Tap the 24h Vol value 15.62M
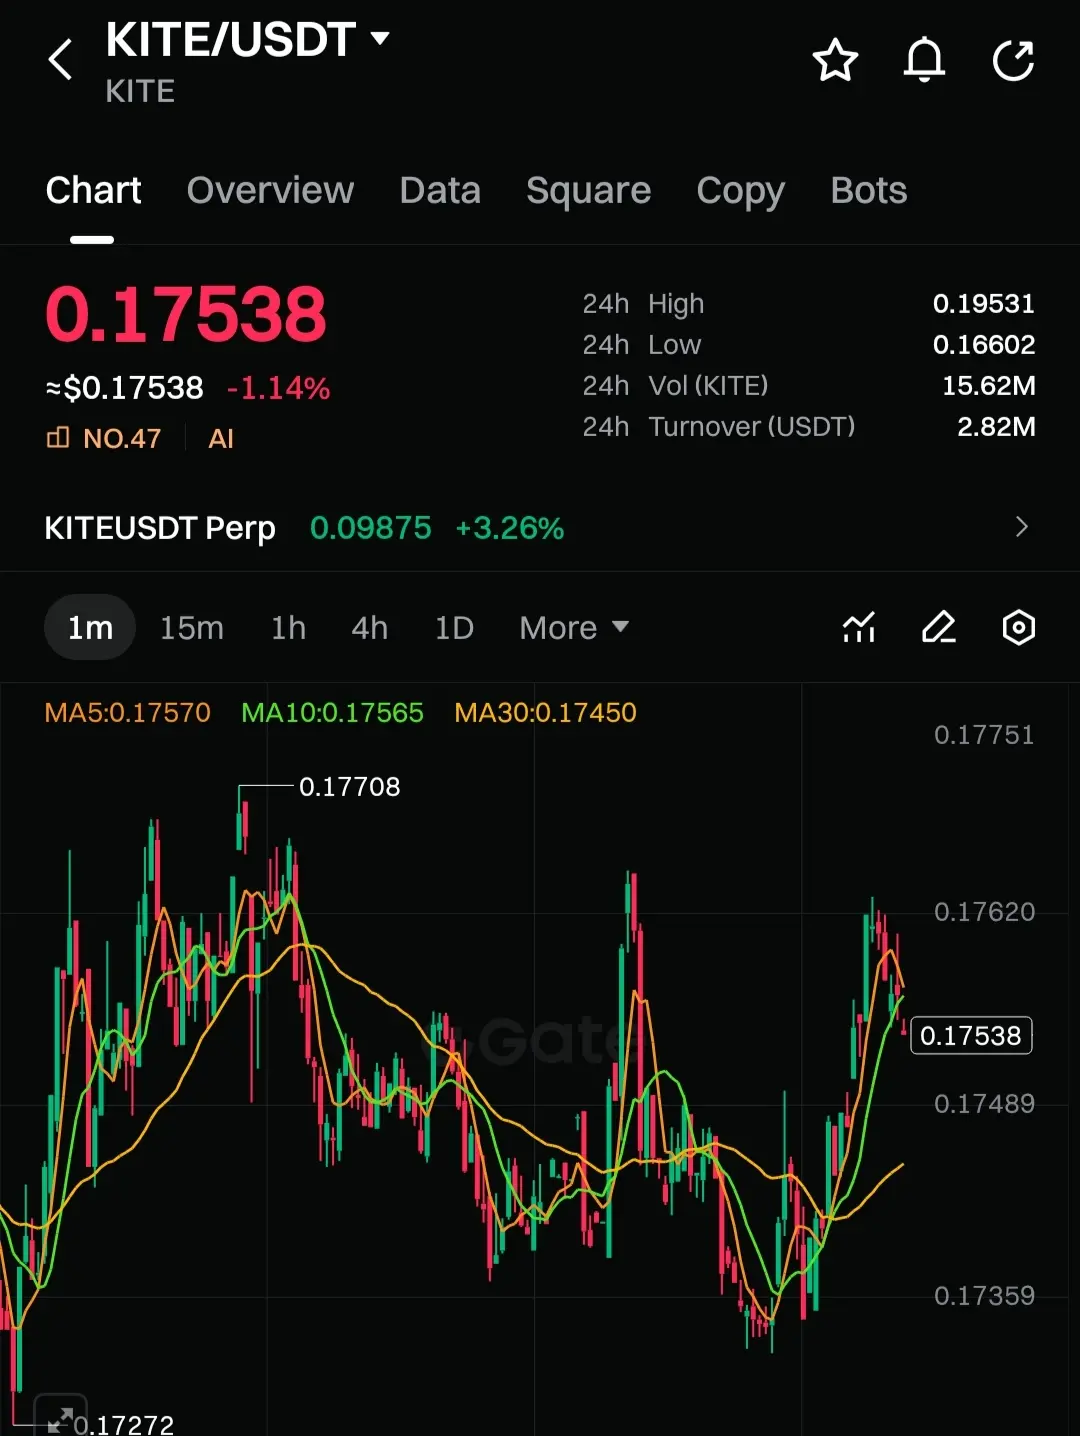Image resolution: width=1080 pixels, height=1436 pixels. (x=988, y=385)
